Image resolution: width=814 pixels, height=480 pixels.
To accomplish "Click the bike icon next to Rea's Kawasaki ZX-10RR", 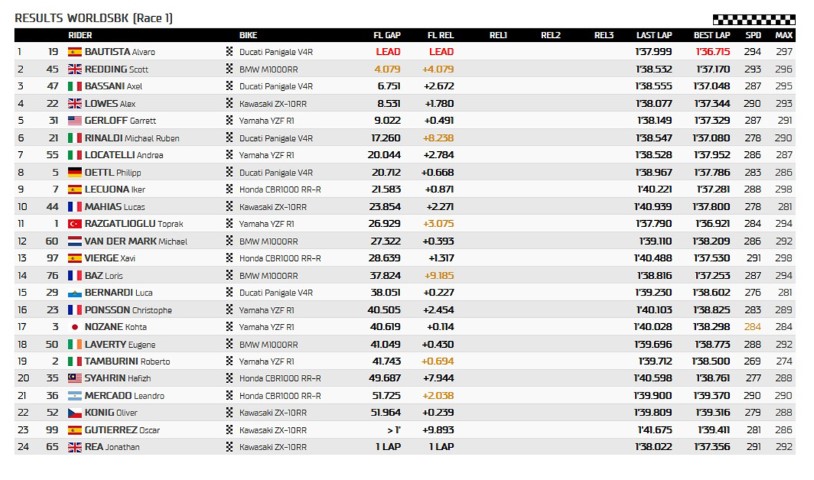I will pyautogui.click(x=230, y=447).
